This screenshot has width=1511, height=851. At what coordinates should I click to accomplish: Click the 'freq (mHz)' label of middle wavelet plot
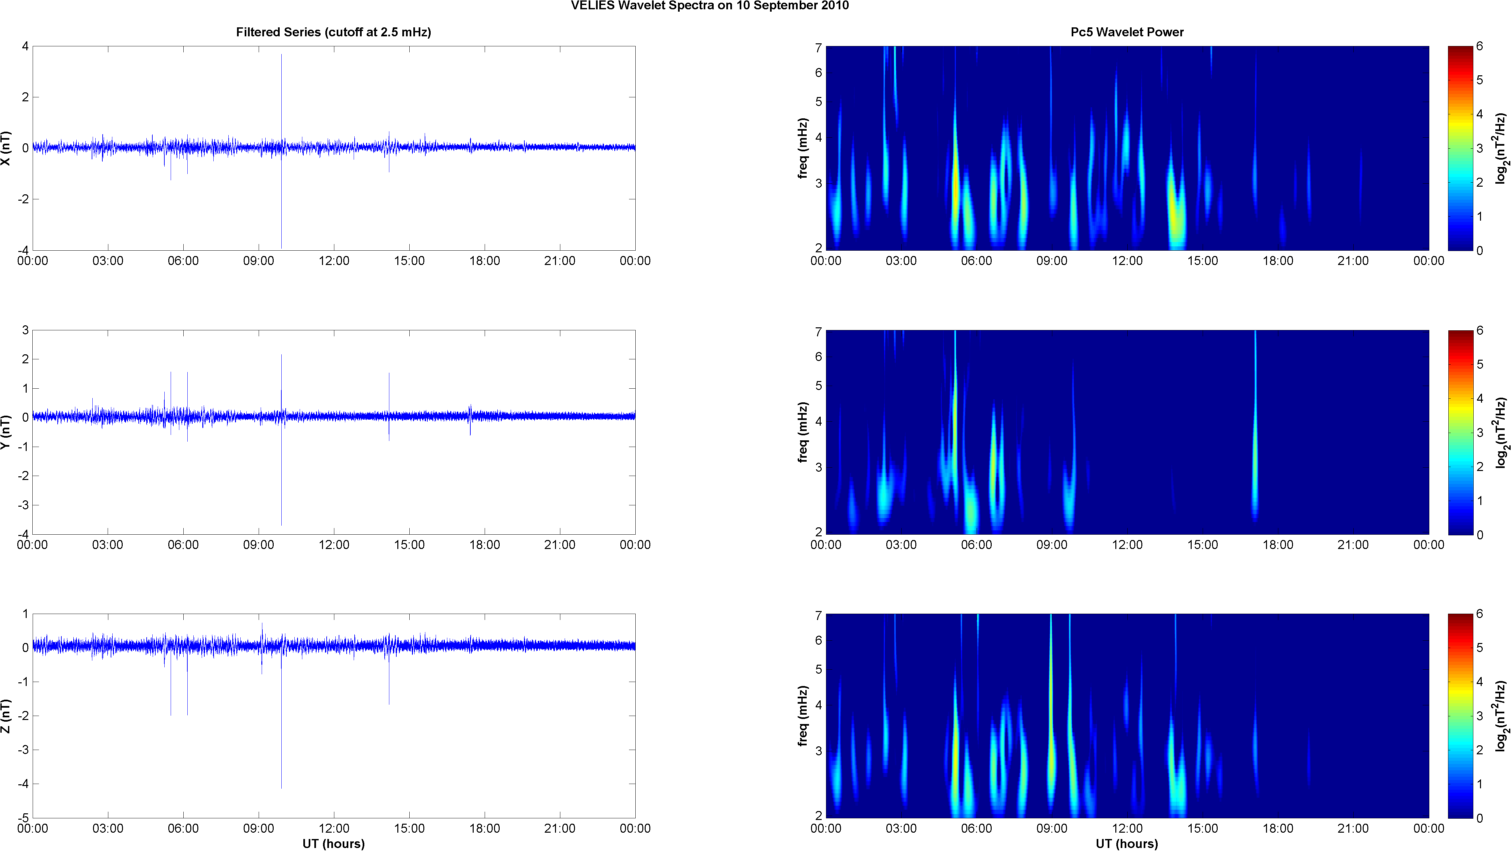tap(803, 432)
